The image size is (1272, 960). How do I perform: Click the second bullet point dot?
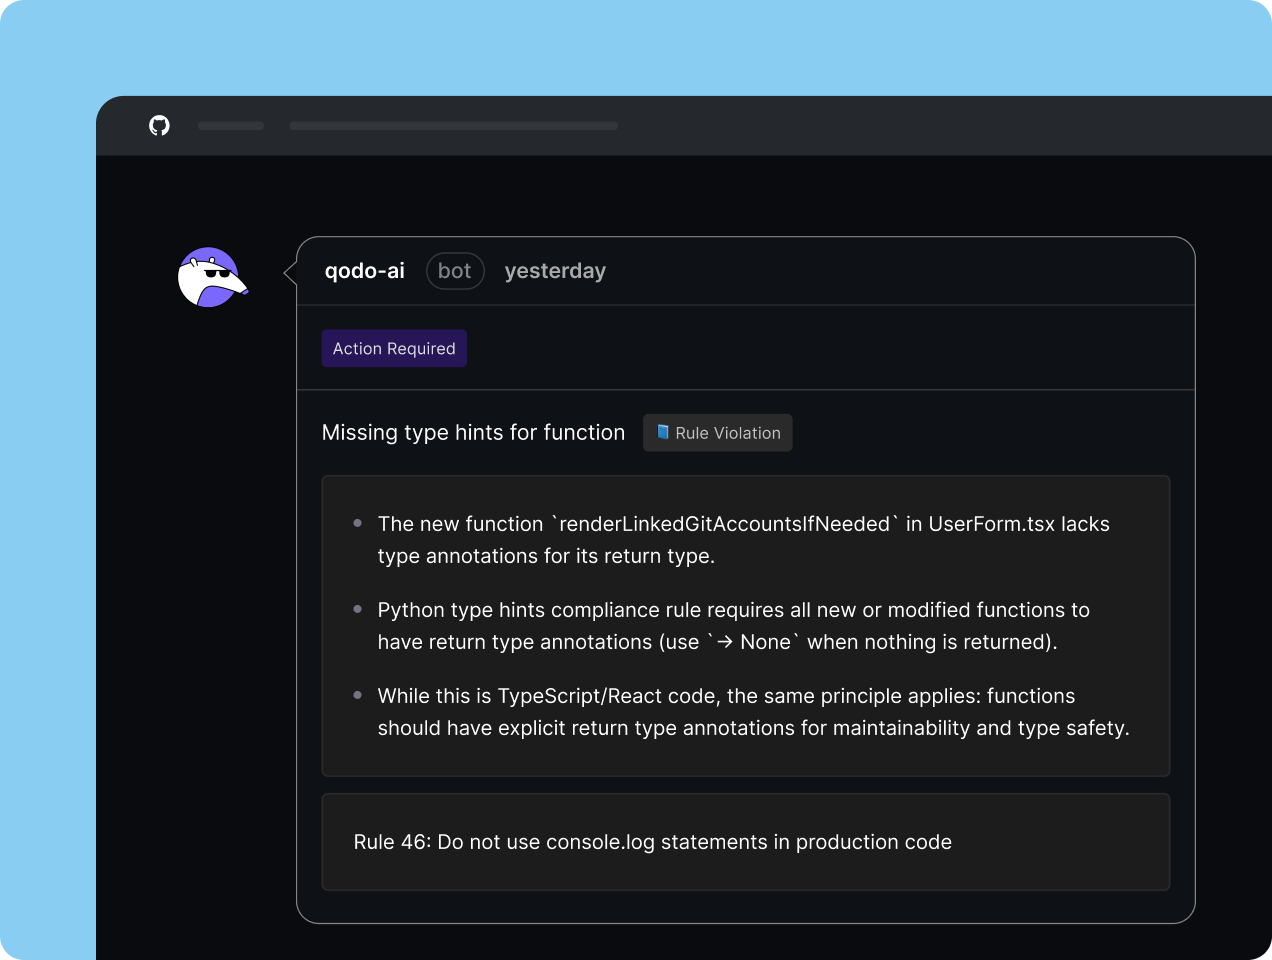(358, 609)
